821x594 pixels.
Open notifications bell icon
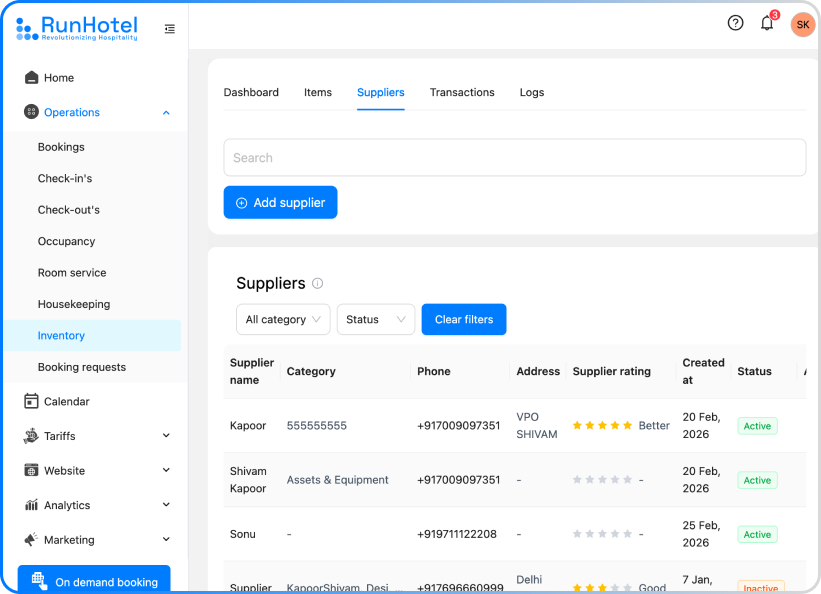[x=767, y=23]
